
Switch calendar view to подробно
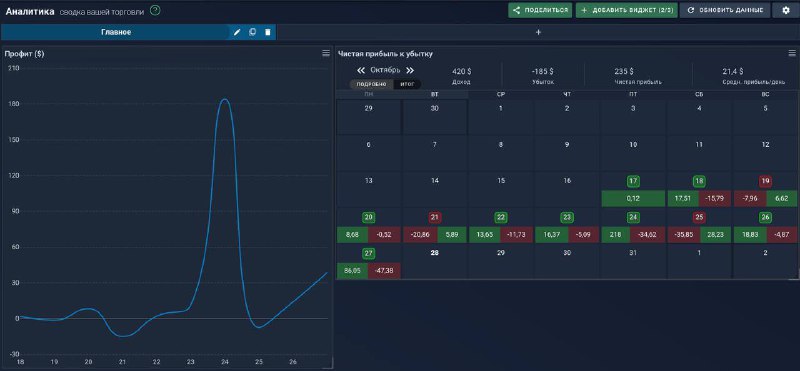coord(371,84)
